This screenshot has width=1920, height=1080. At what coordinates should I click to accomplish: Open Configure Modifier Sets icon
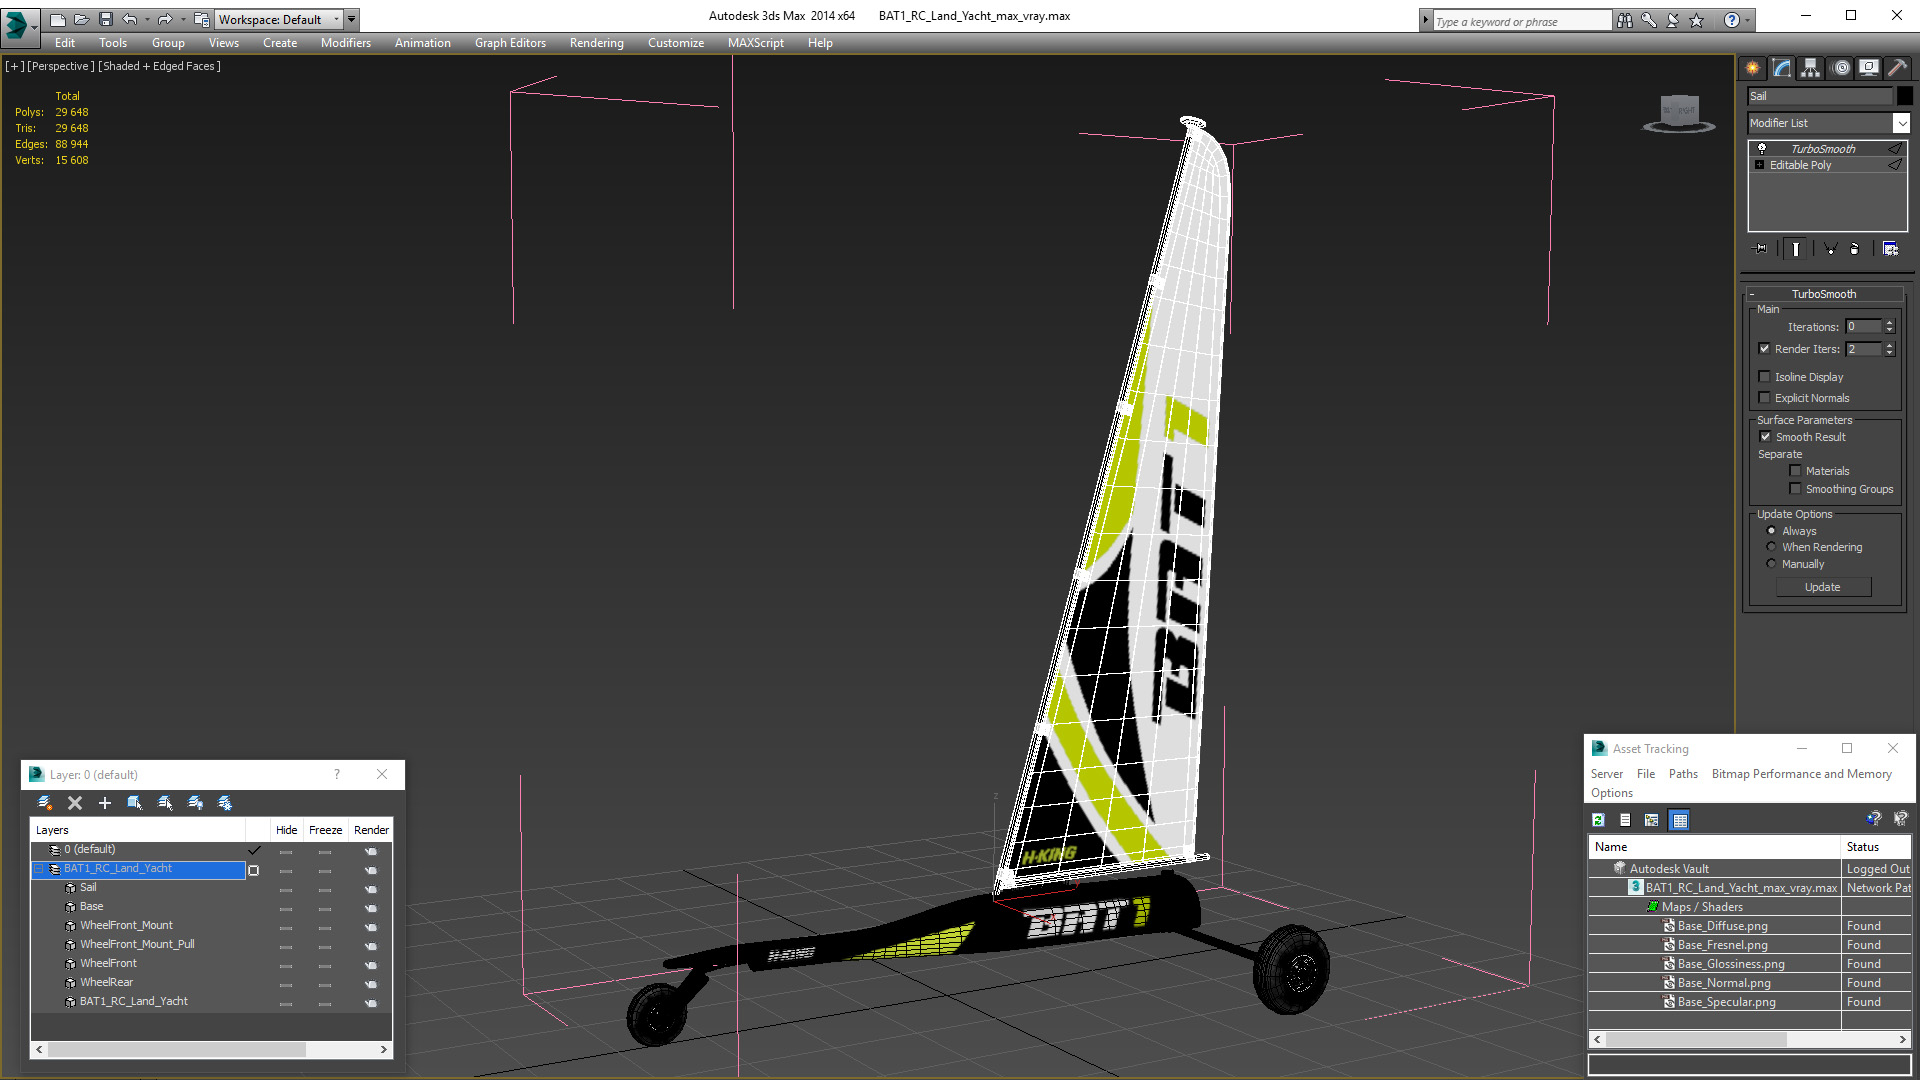[1890, 249]
